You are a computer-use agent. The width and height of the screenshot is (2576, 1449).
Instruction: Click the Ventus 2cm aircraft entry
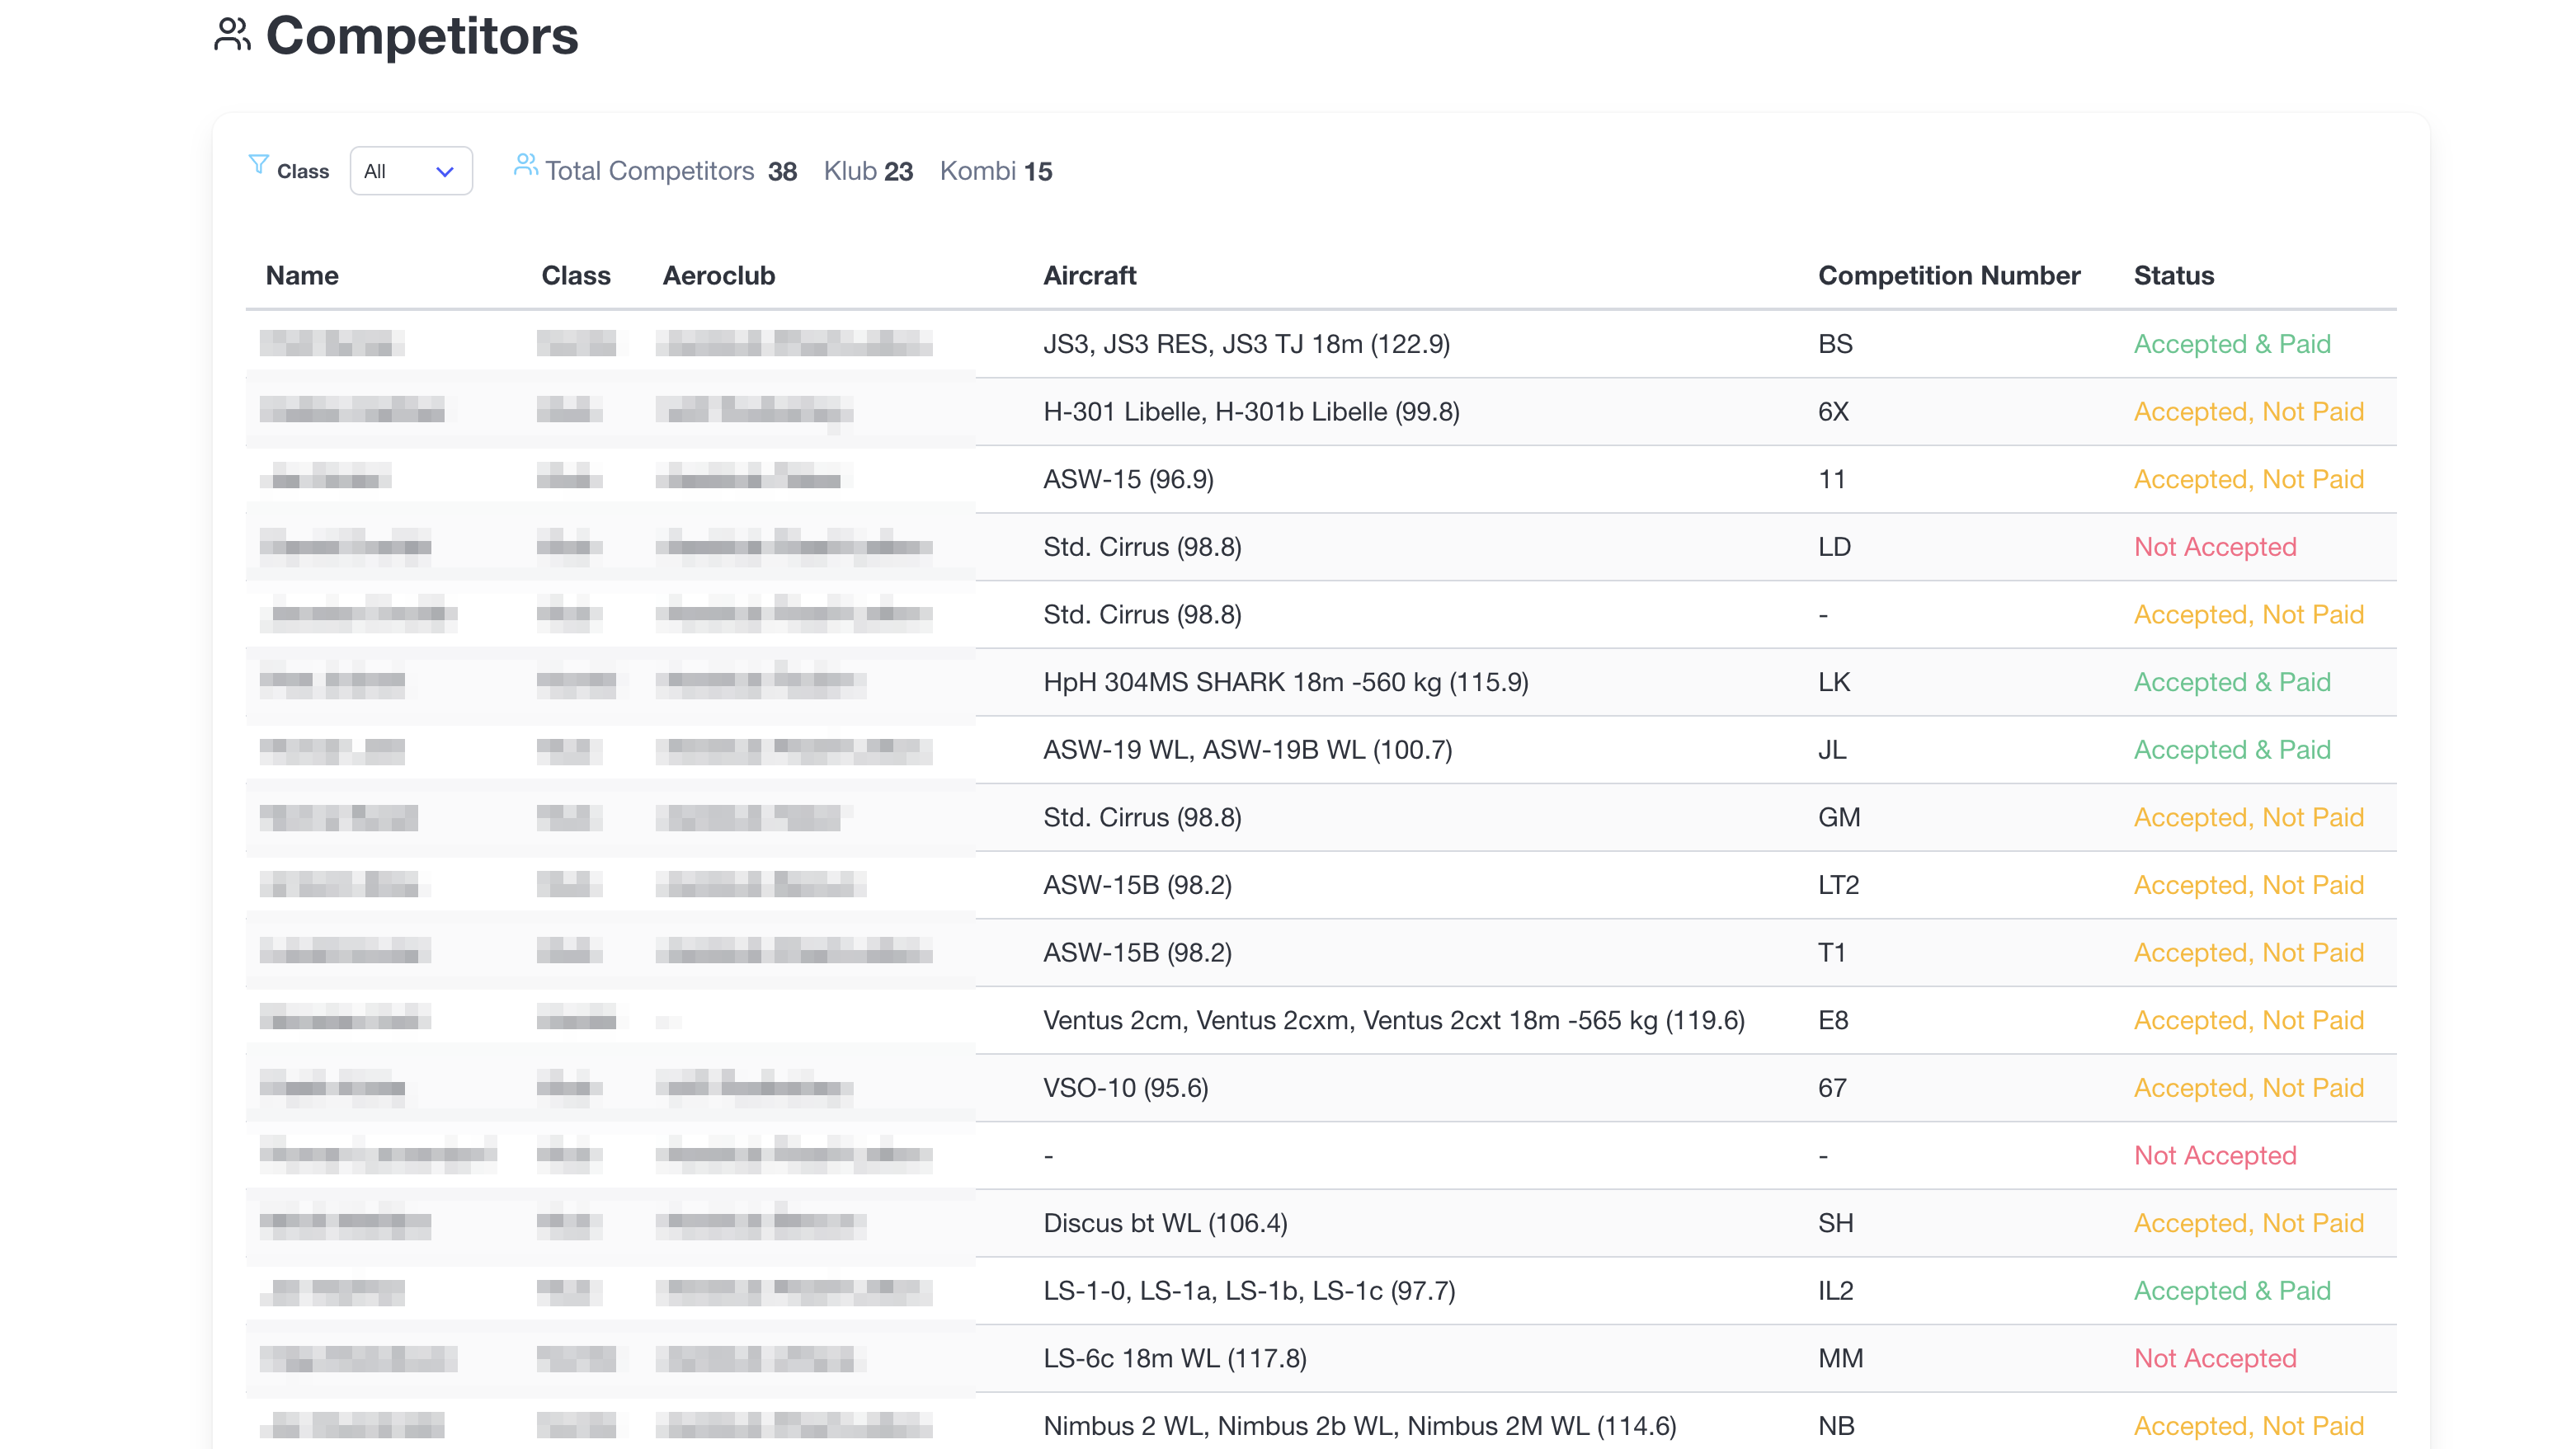1393,1020
